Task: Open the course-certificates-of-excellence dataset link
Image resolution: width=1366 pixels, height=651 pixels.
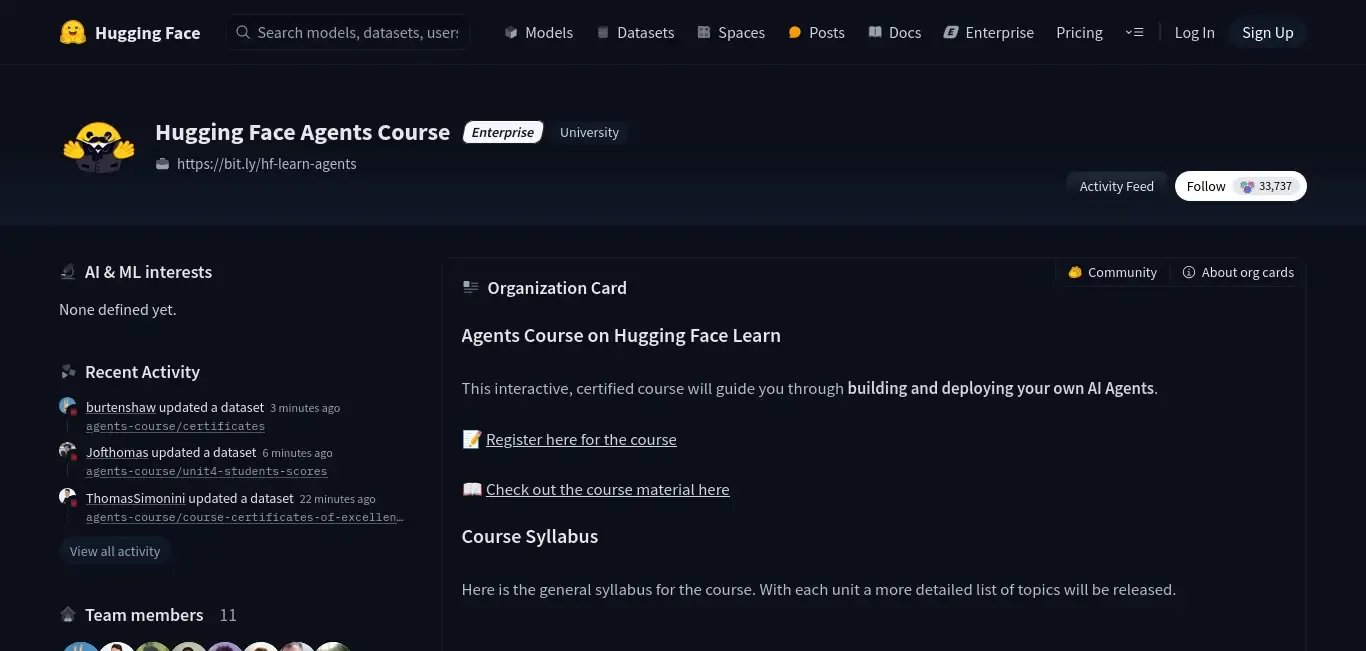Action: pyautogui.click(x=245, y=517)
